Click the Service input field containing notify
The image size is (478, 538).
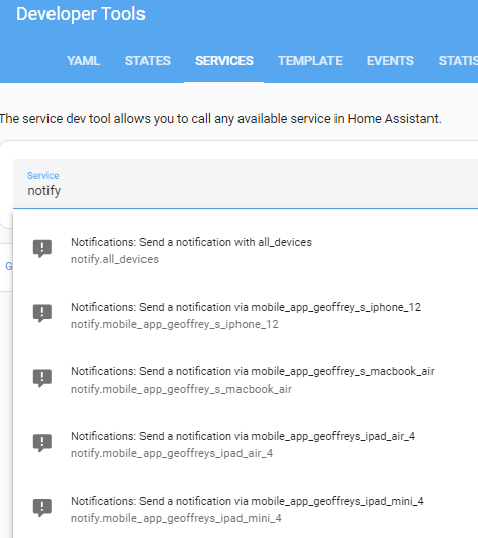[245, 184]
